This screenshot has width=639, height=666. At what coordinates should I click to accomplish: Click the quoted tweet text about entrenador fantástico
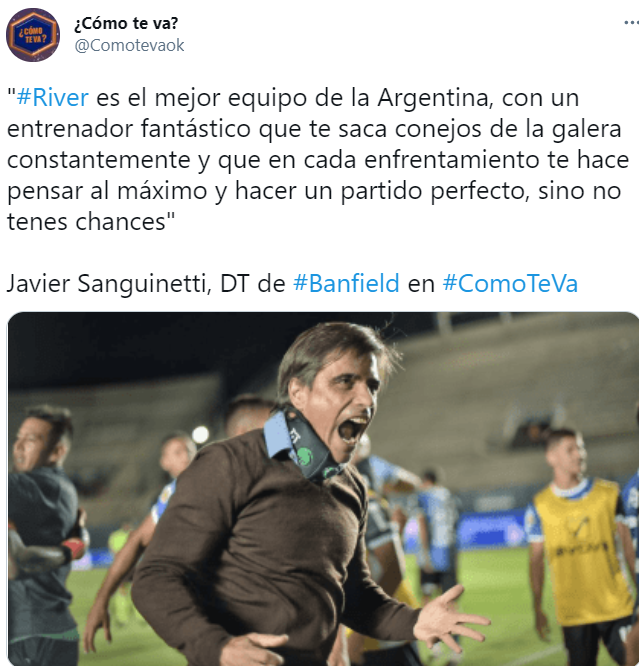pos(318,159)
